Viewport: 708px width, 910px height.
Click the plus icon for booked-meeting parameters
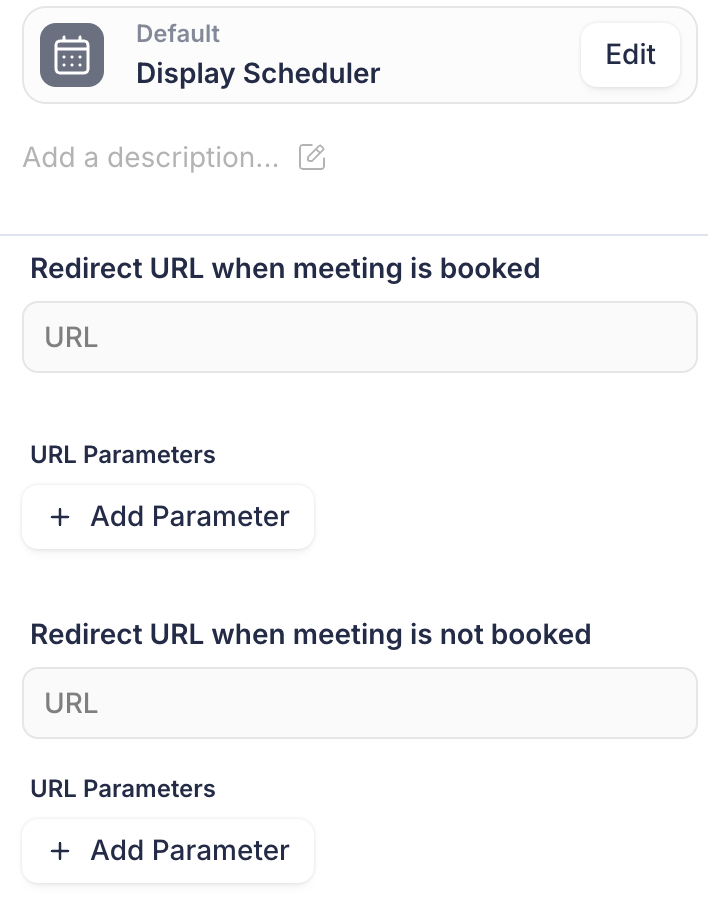(60, 517)
